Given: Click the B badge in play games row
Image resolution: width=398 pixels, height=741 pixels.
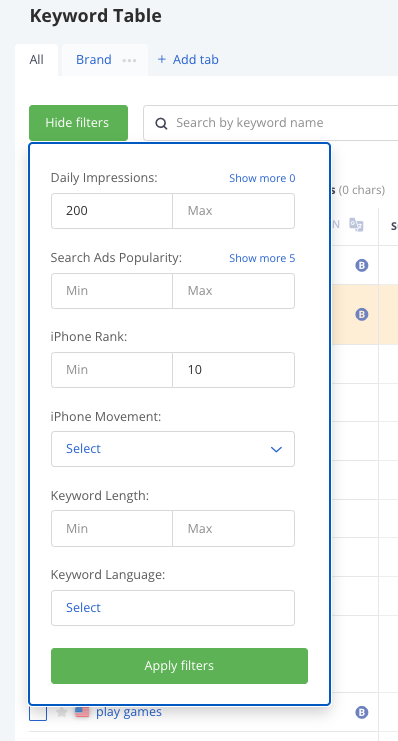Looking at the screenshot, I should (362, 712).
